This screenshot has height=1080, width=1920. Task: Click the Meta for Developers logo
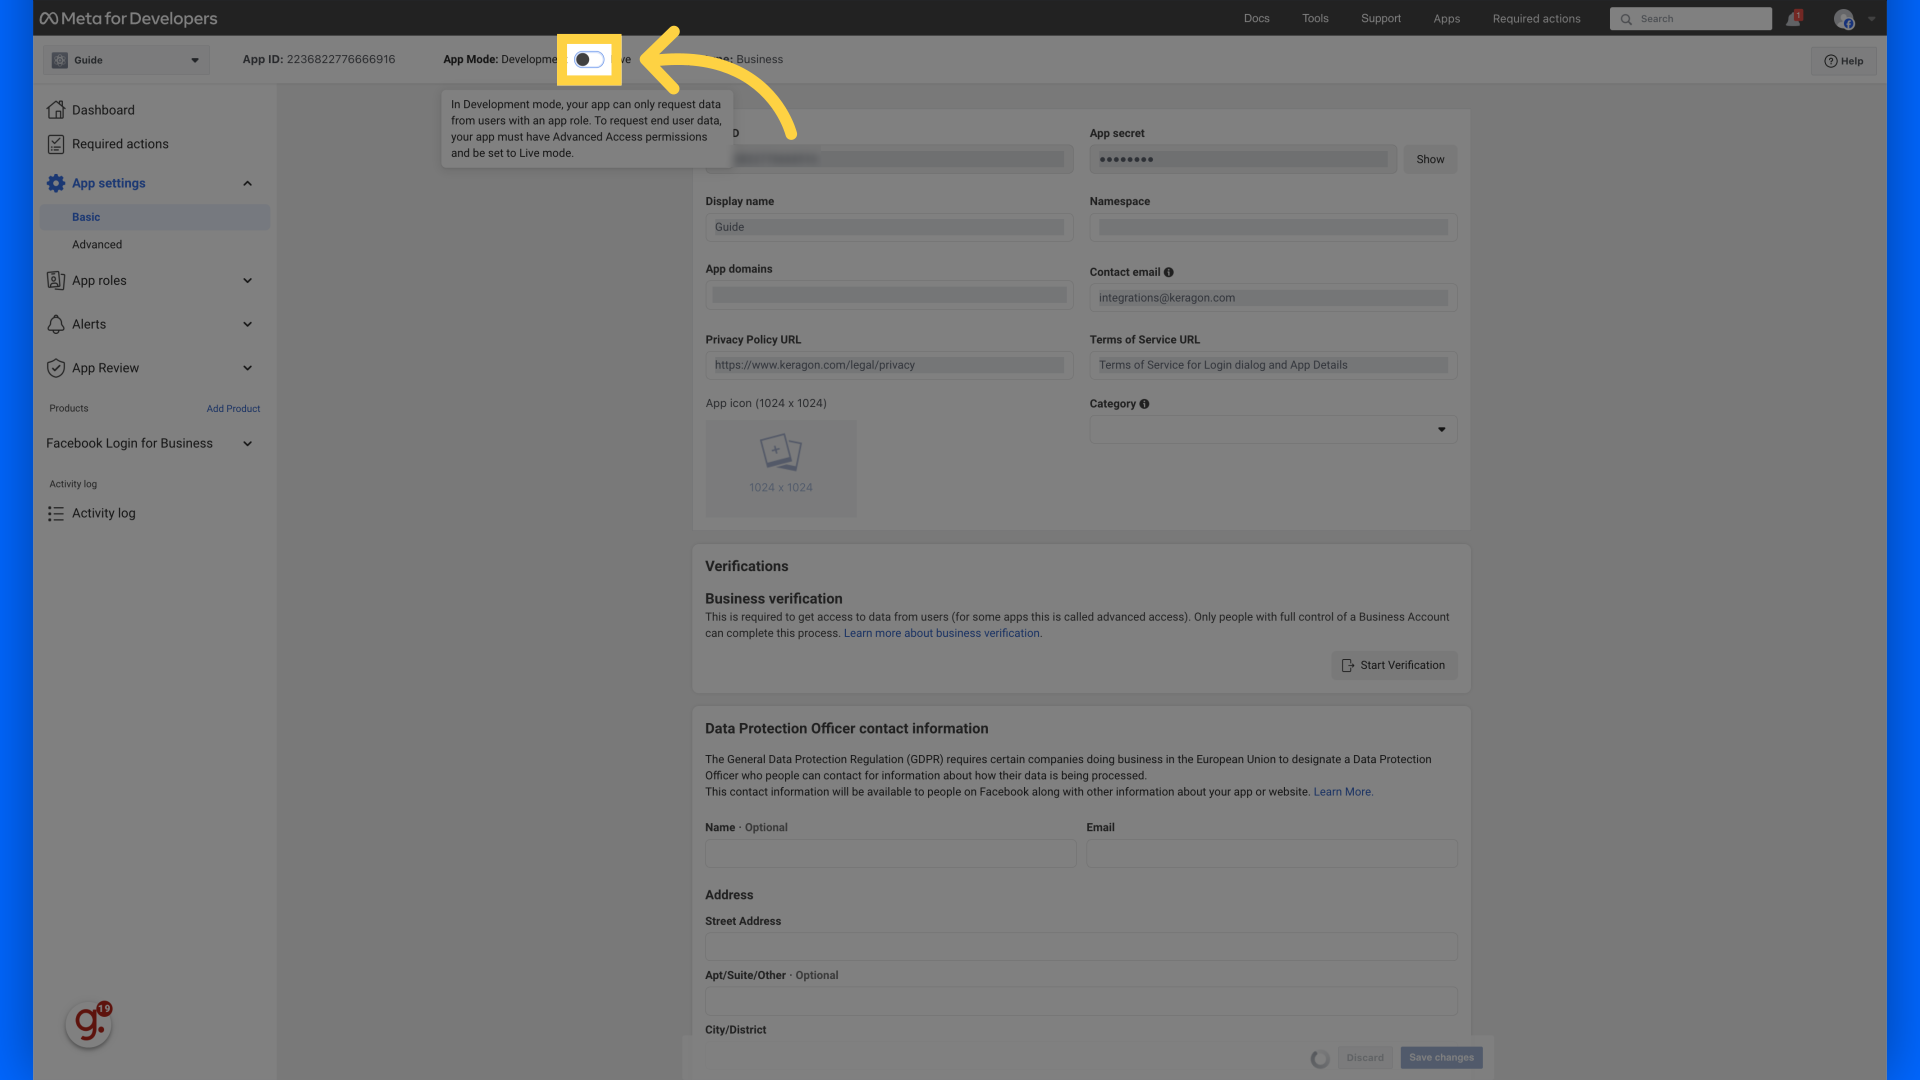128,18
